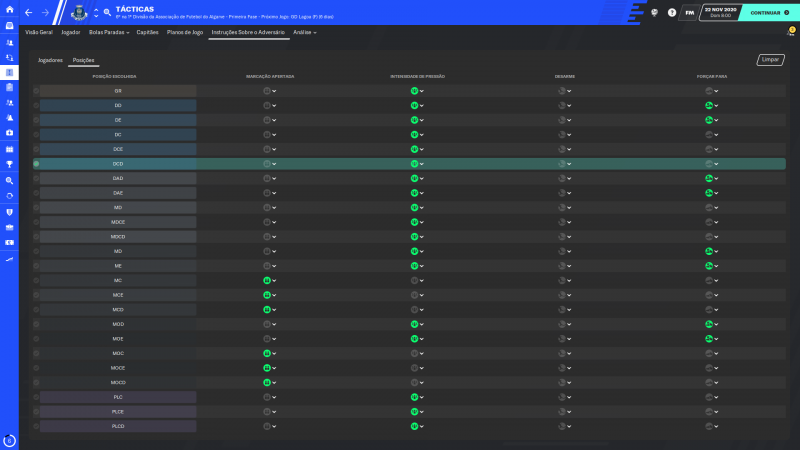This screenshot has height=450, width=800.
Task: Expand the tight marking dropdown for MCD
Action: [x=274, y=310]
